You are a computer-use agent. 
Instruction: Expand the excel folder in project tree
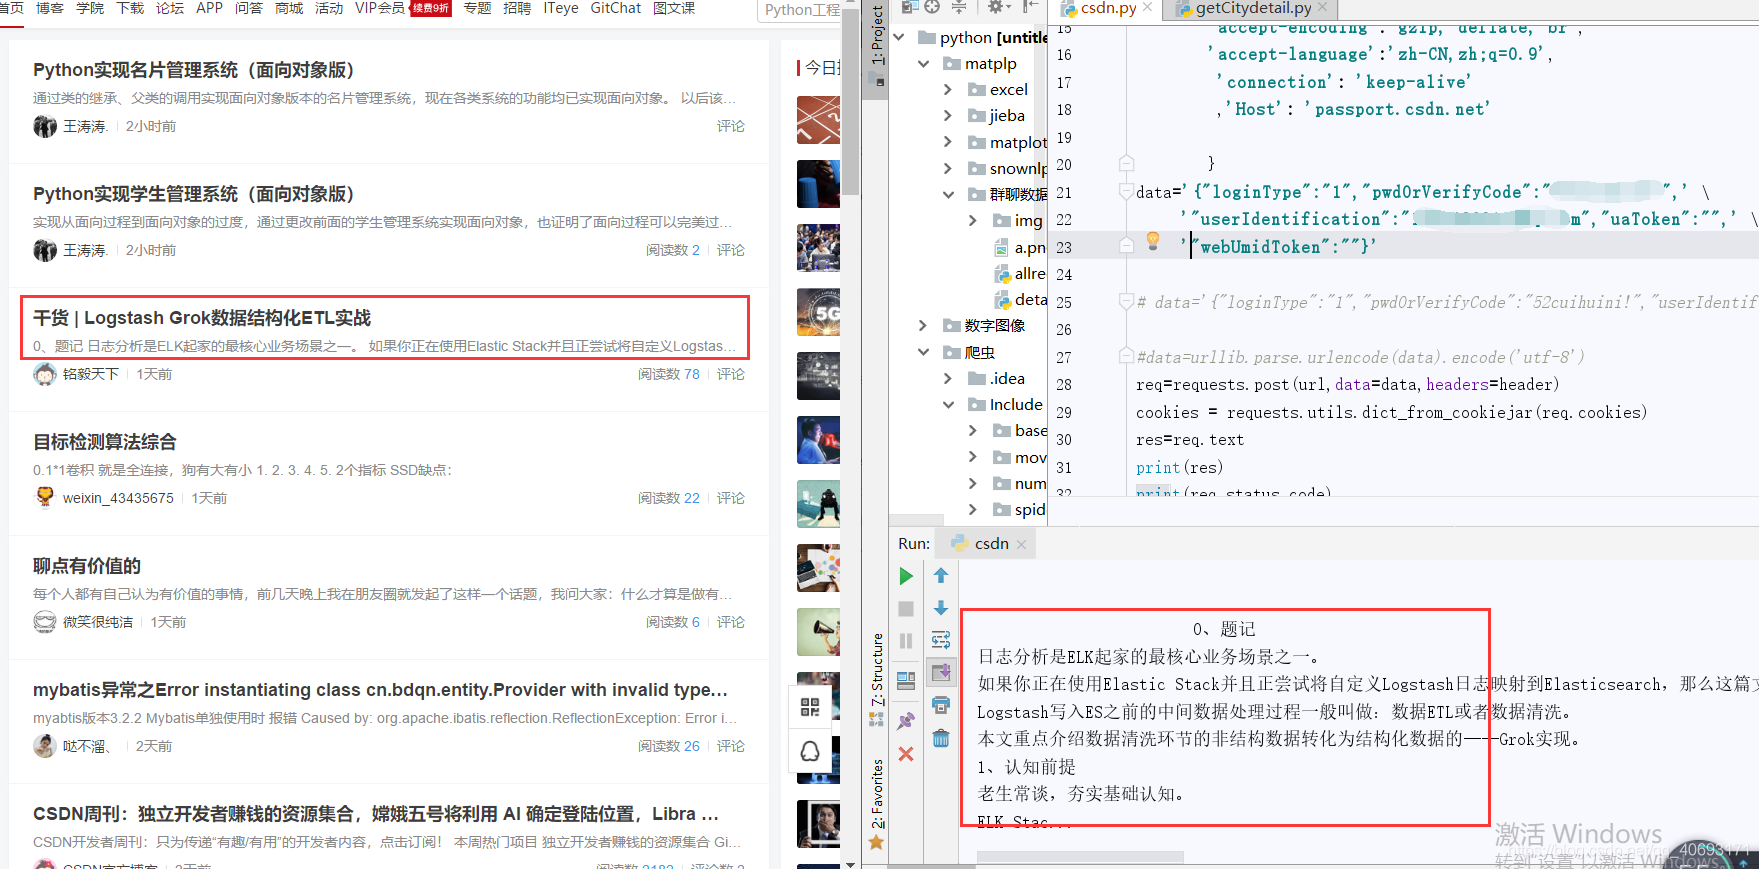(948, 90)
